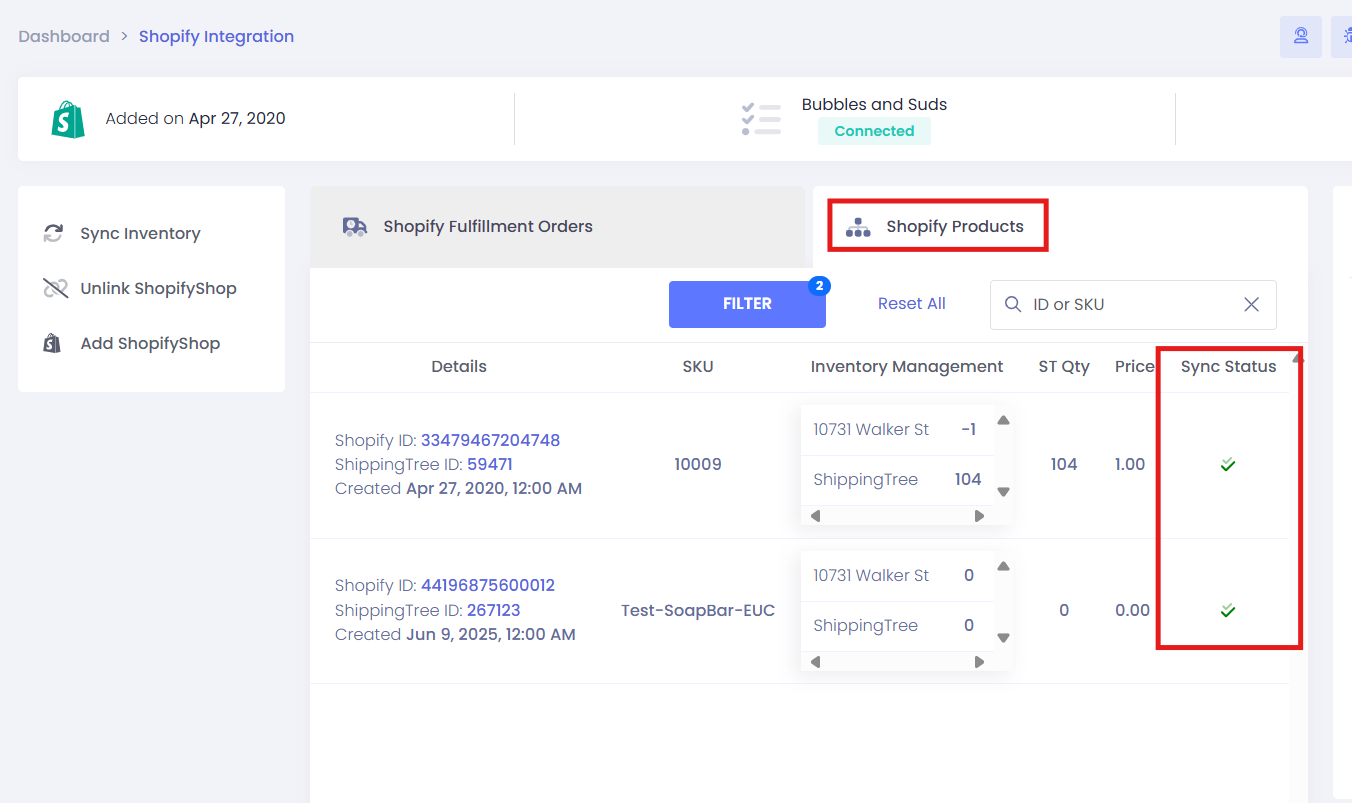Open the FILTER button
The width and height of the screenshot is (1352, 803).
[x=747, y=304]
